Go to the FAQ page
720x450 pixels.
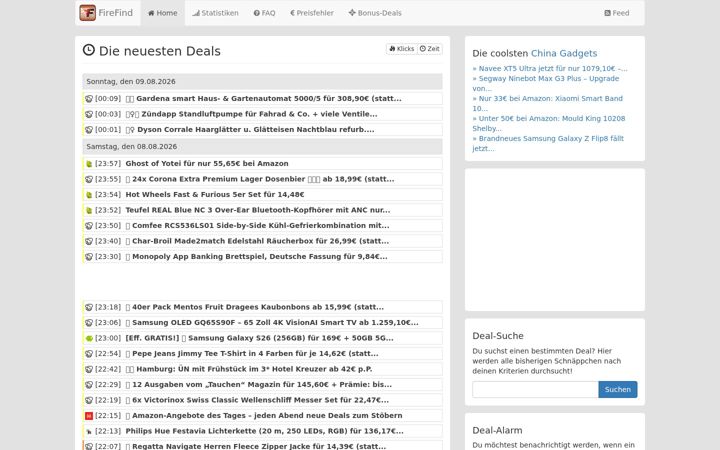pyautogui.click(x=264, y=13)
